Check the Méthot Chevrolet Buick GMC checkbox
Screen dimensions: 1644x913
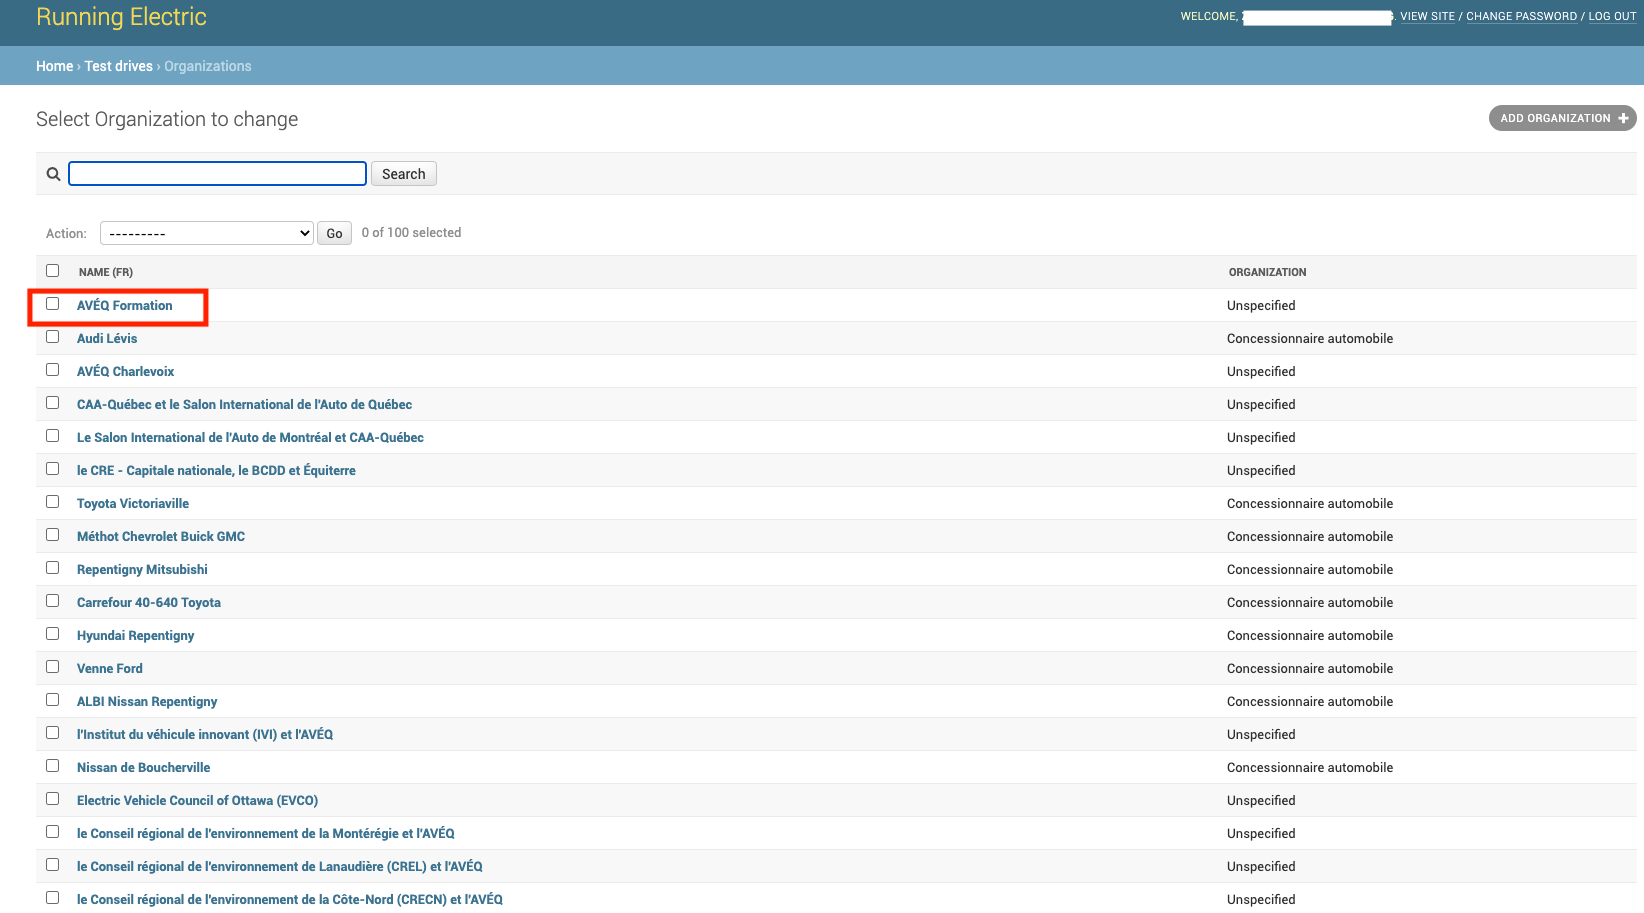point(53,535)
